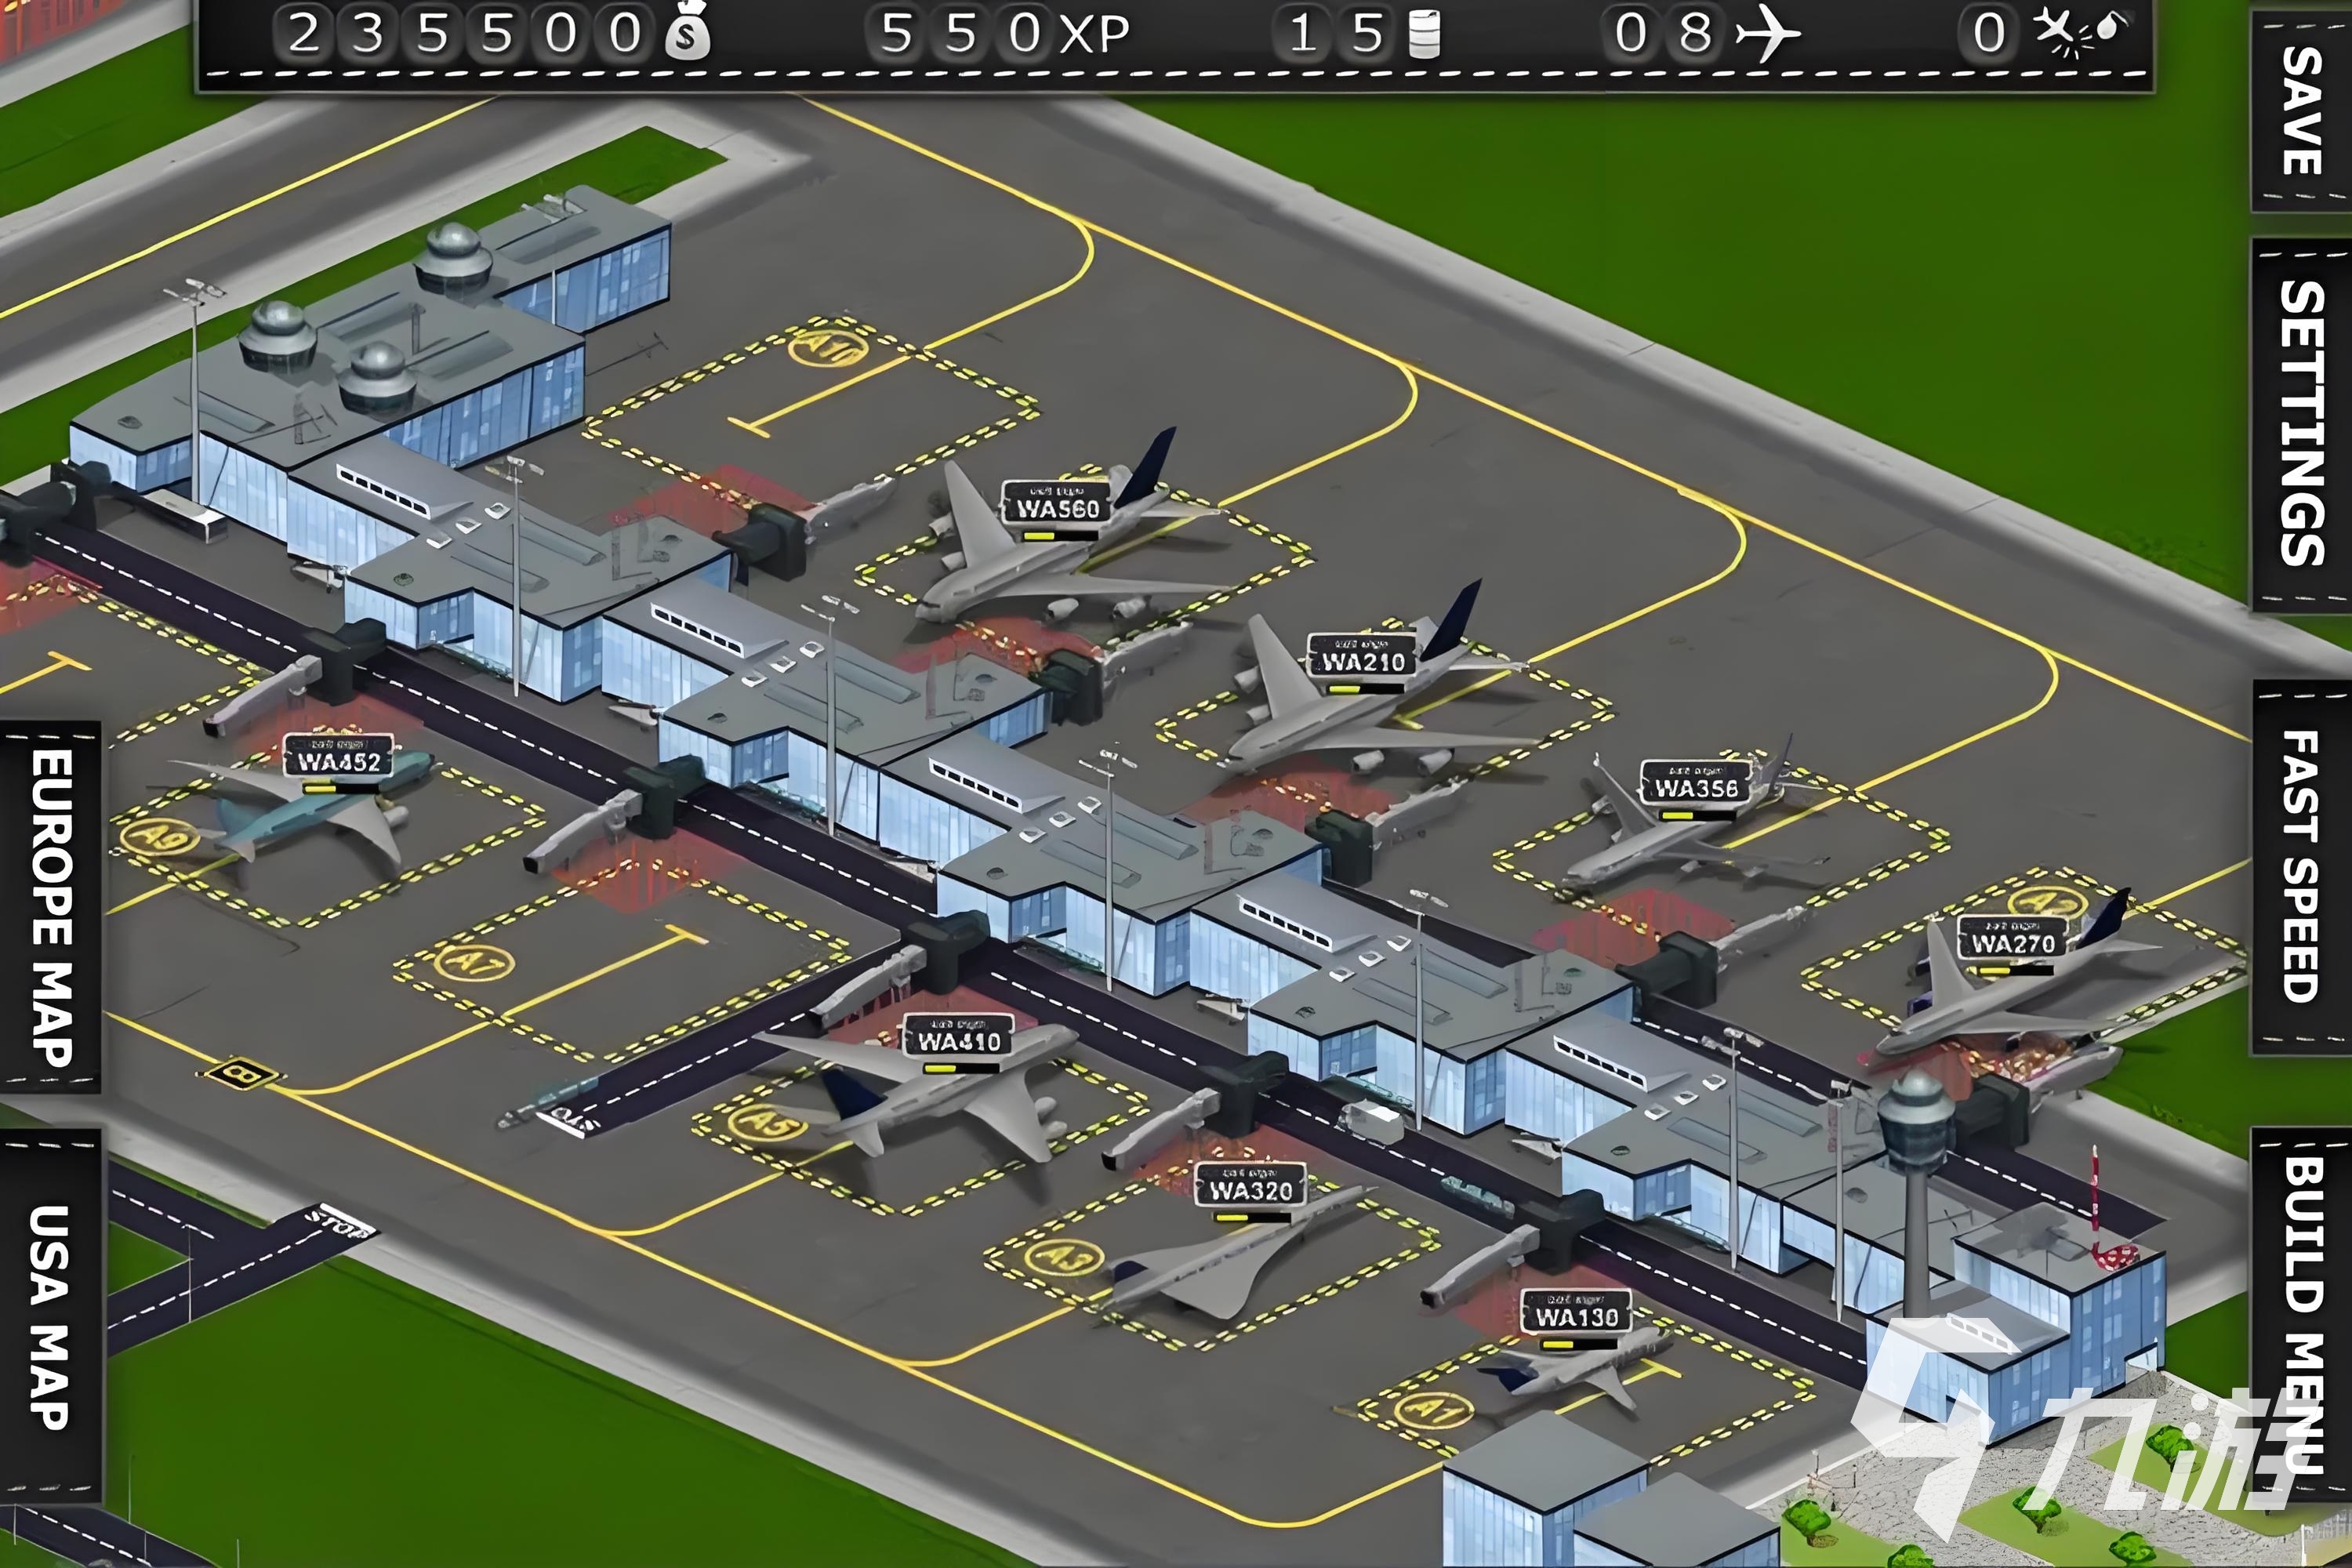2352x1568 pixels.
Task: Select the A1 gate marker
Action: 1434,1410
